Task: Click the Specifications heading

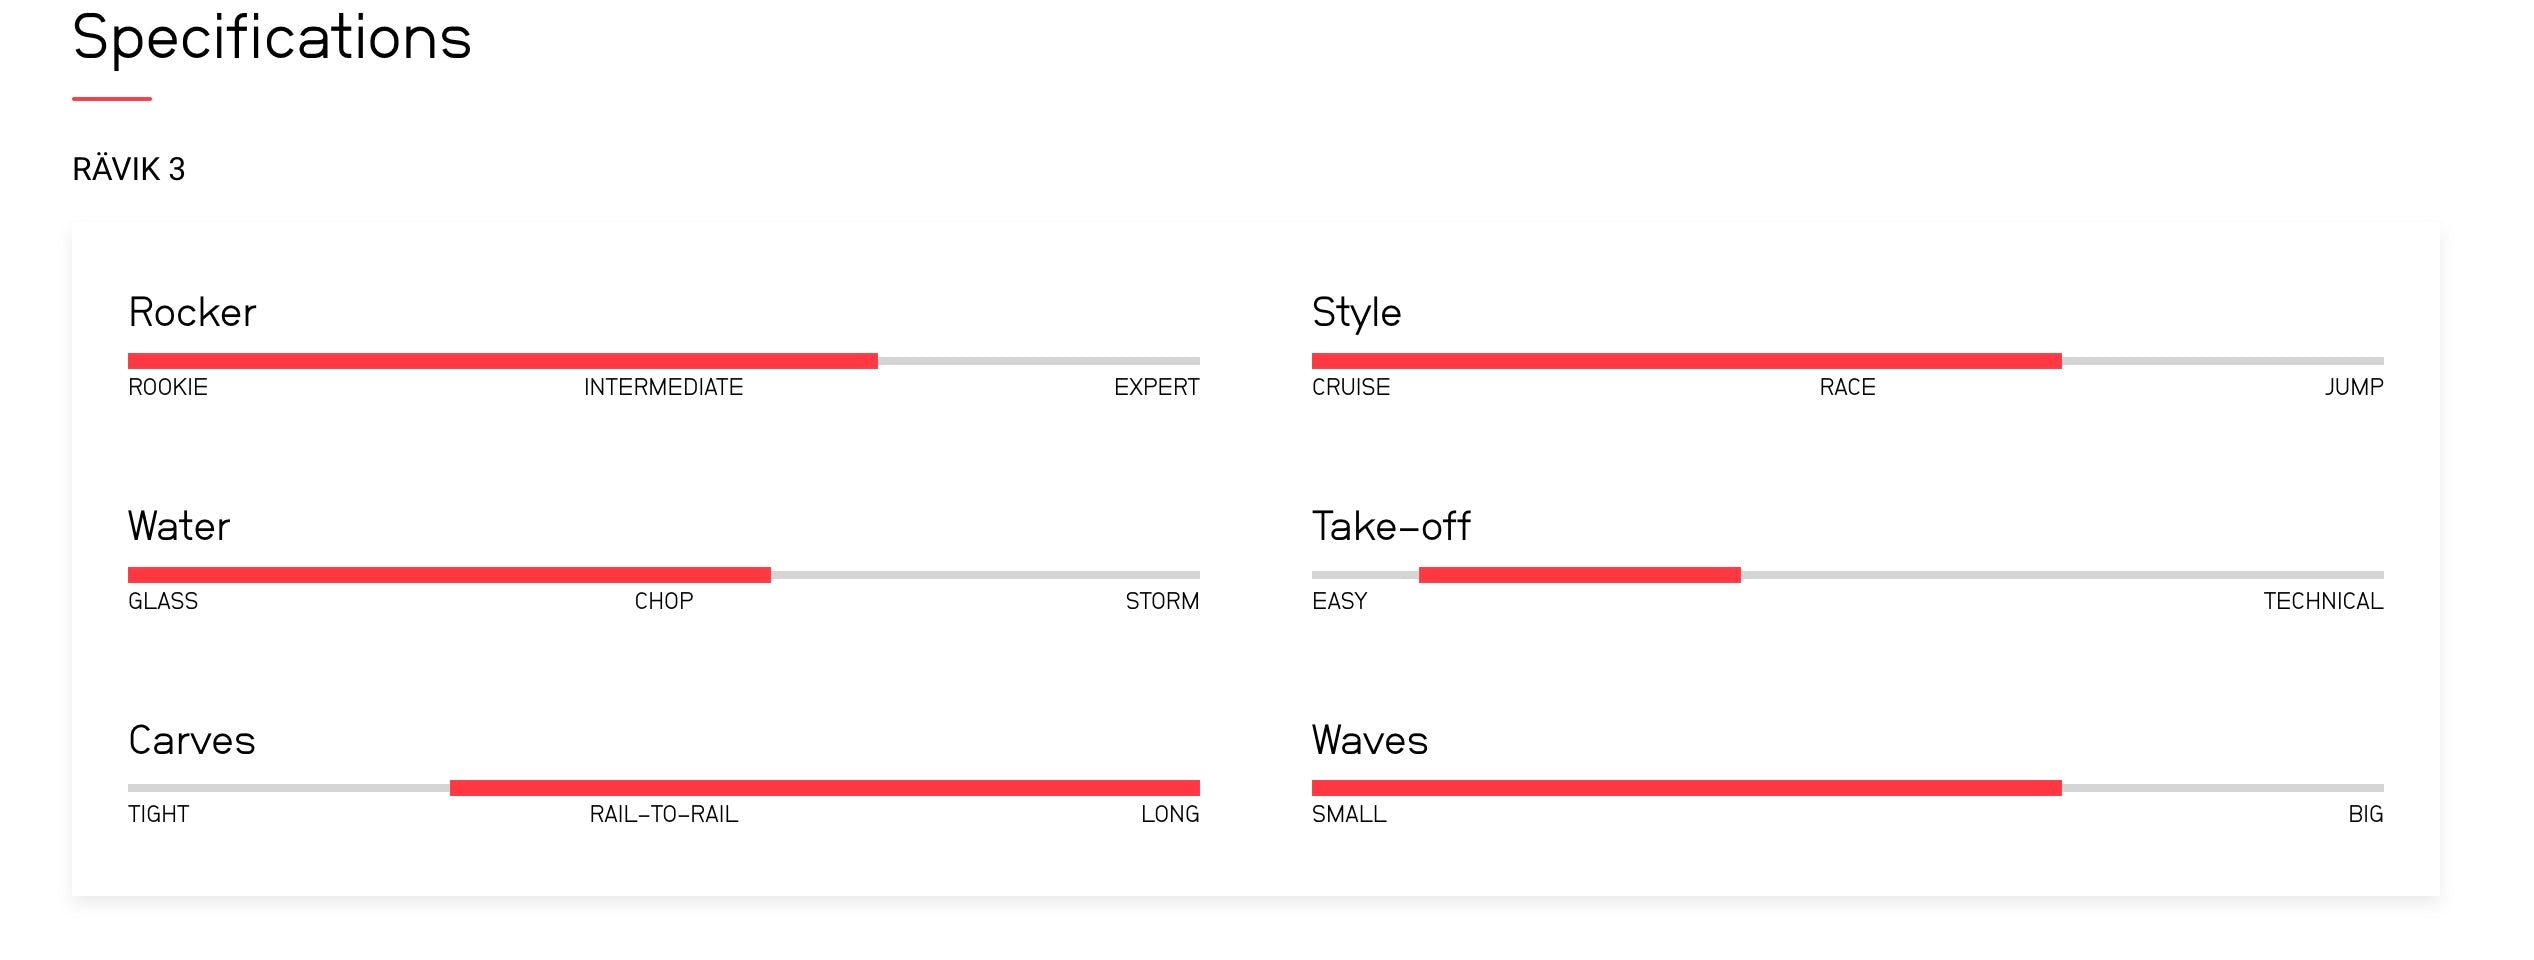Action: [271, 38]
